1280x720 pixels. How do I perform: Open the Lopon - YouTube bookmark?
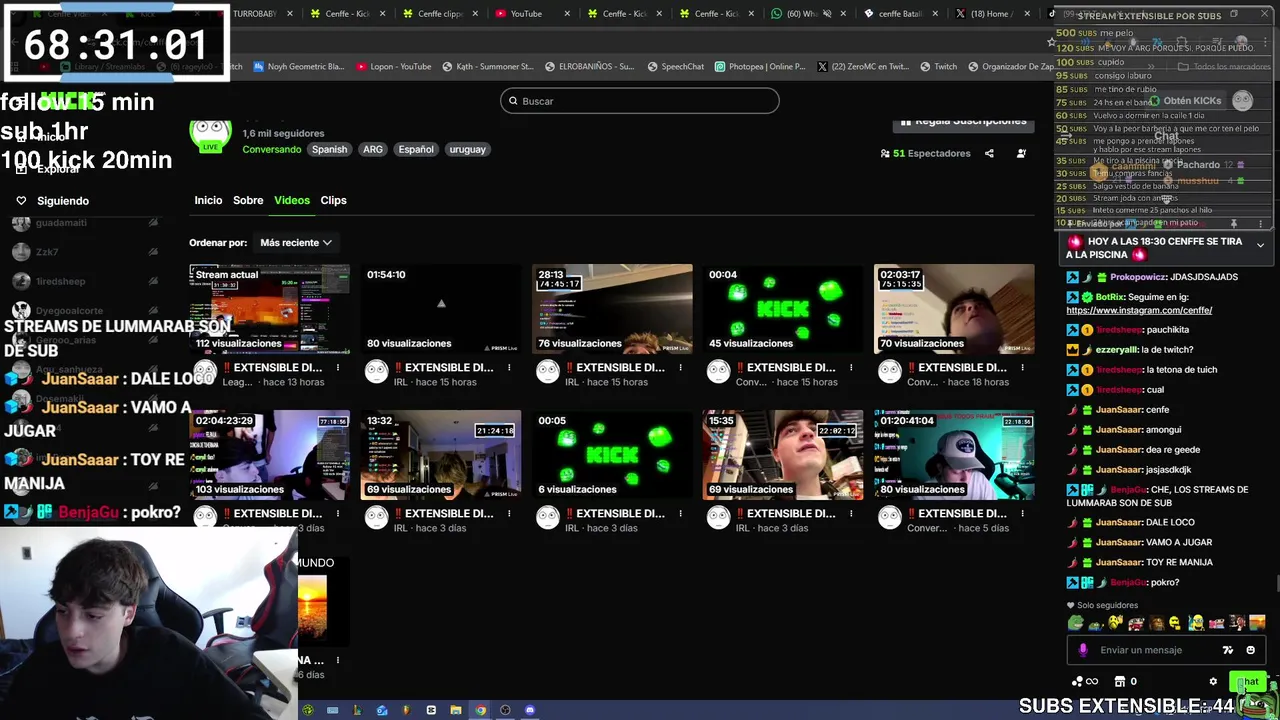pyautogui.click(x=394, y=67)
